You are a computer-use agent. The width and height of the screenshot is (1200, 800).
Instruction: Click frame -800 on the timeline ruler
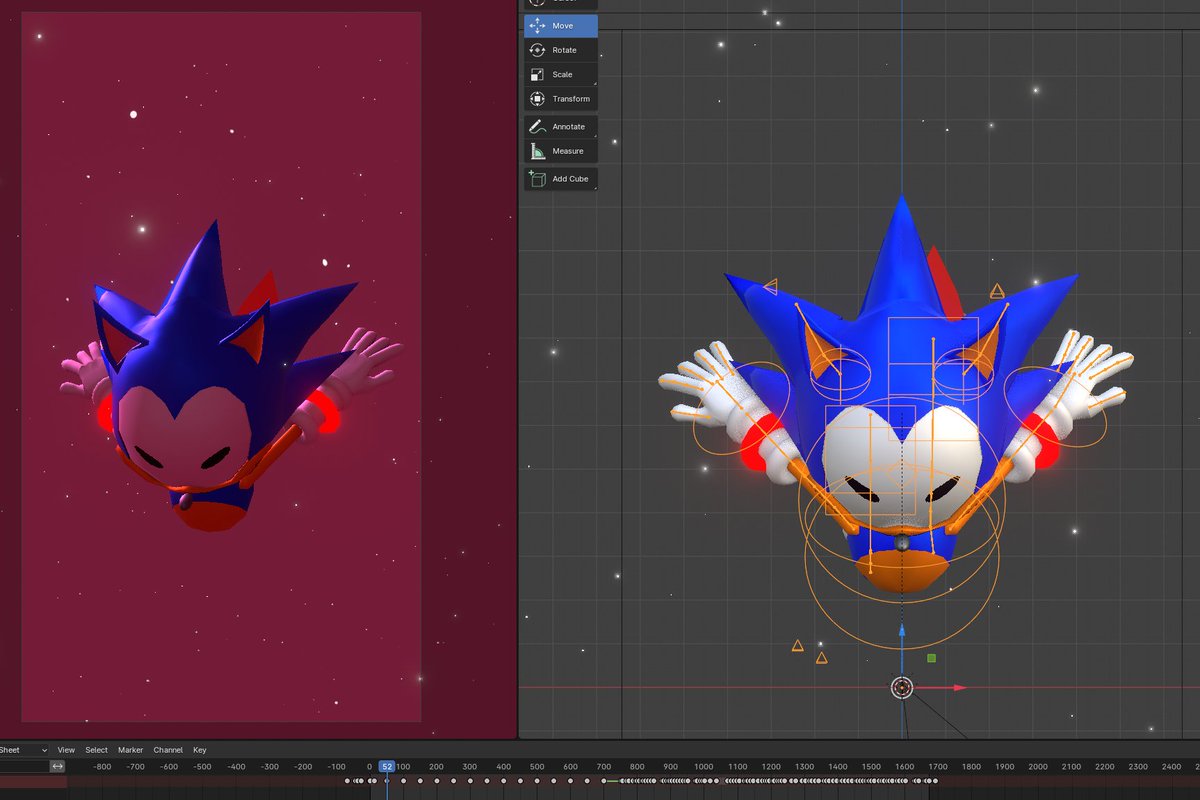tap(102, 767)
